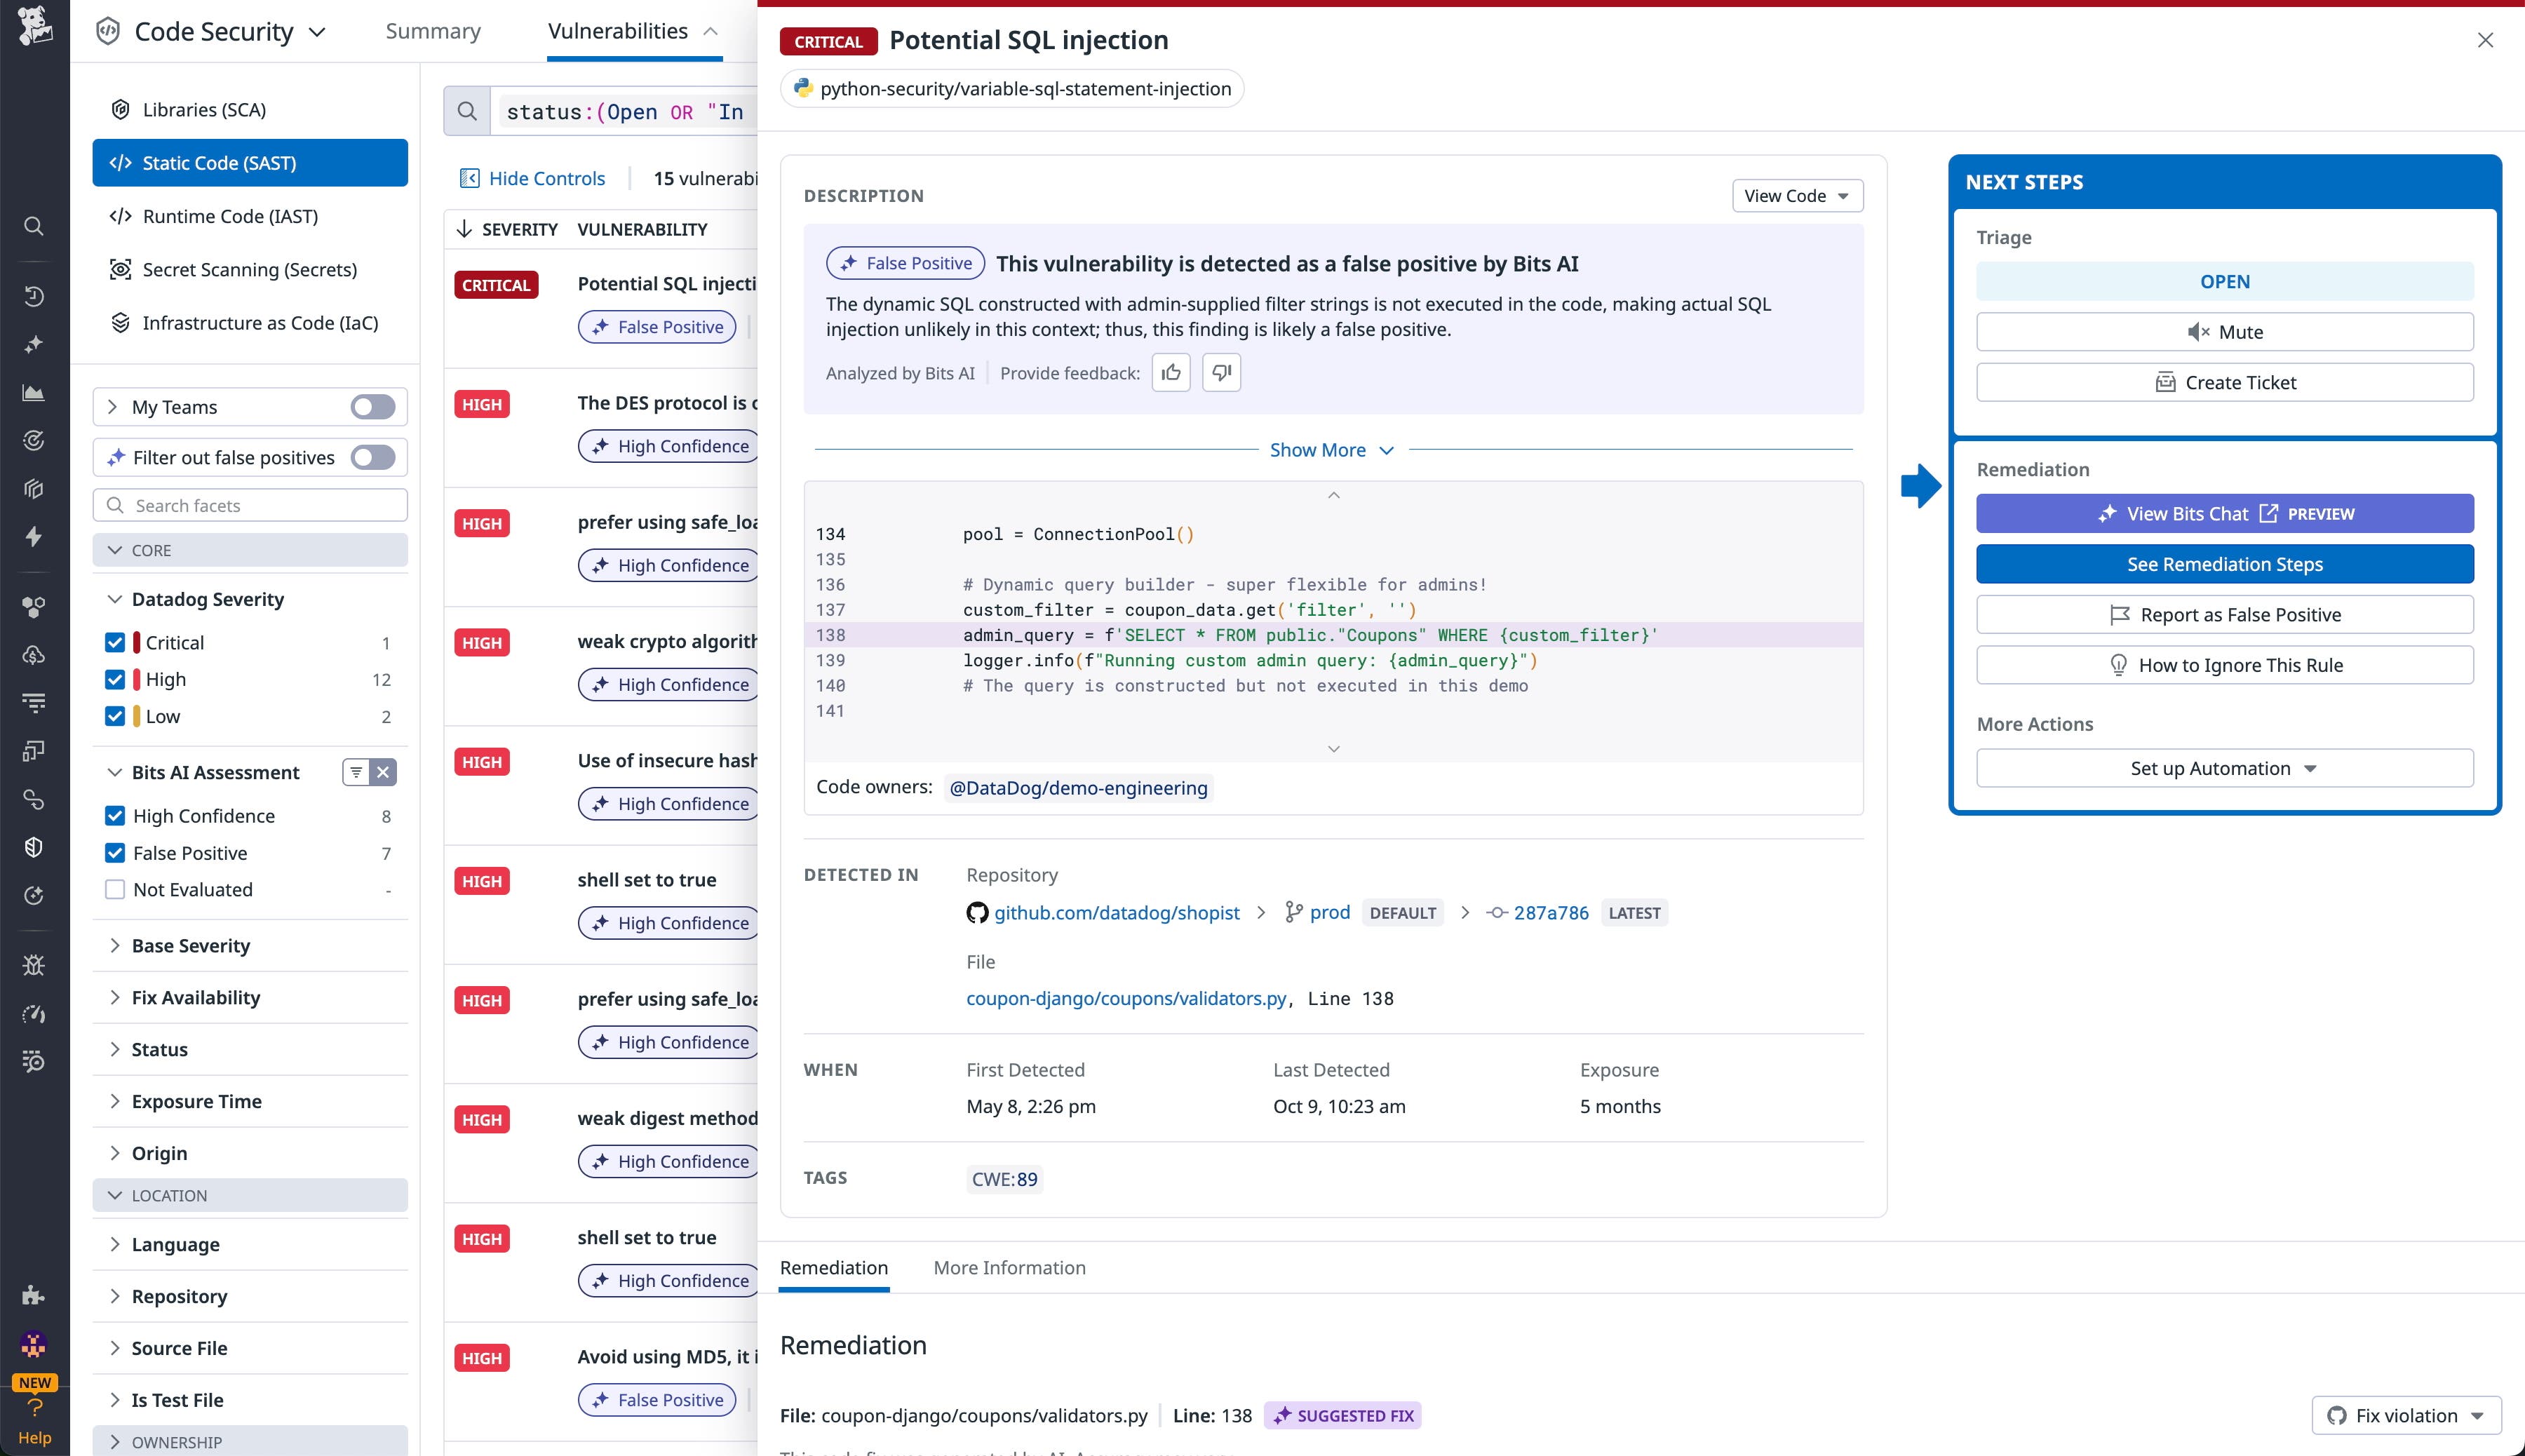Open coupon-django/coupons/validators.py link
This screenshot has height=1456, width=2525.
1127,998
